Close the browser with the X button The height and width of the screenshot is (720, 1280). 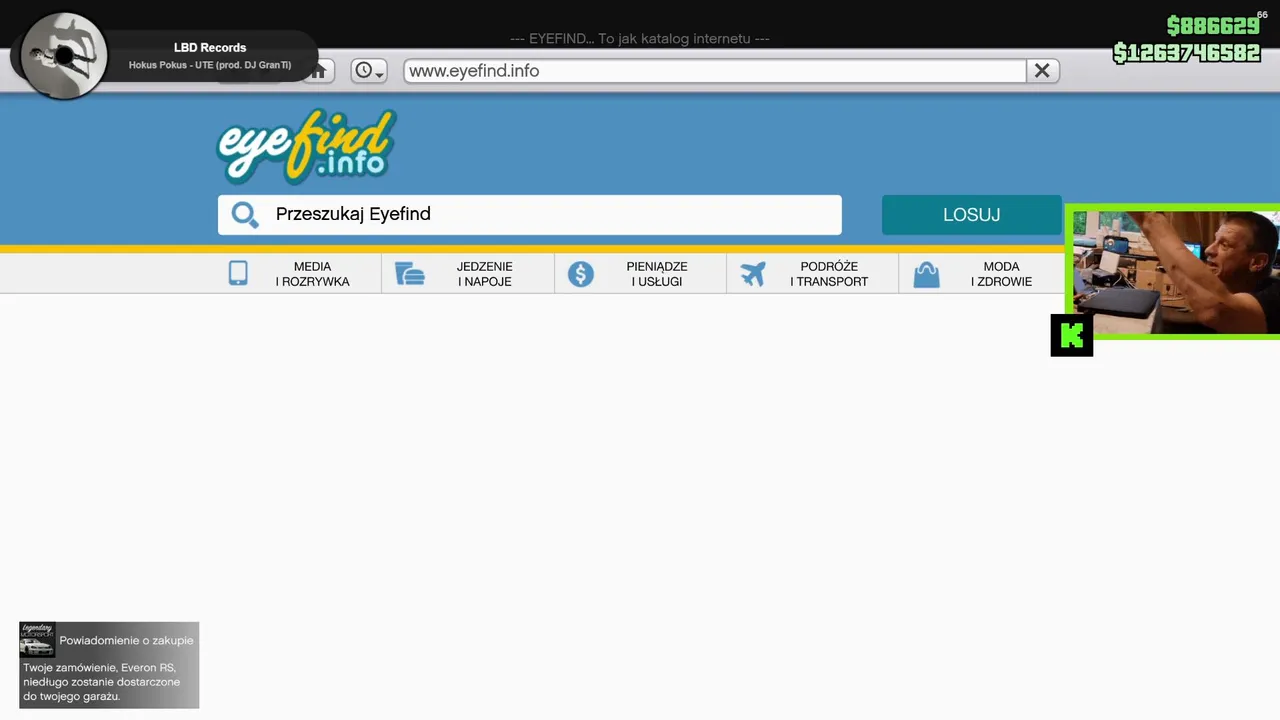pos(1042,71)
